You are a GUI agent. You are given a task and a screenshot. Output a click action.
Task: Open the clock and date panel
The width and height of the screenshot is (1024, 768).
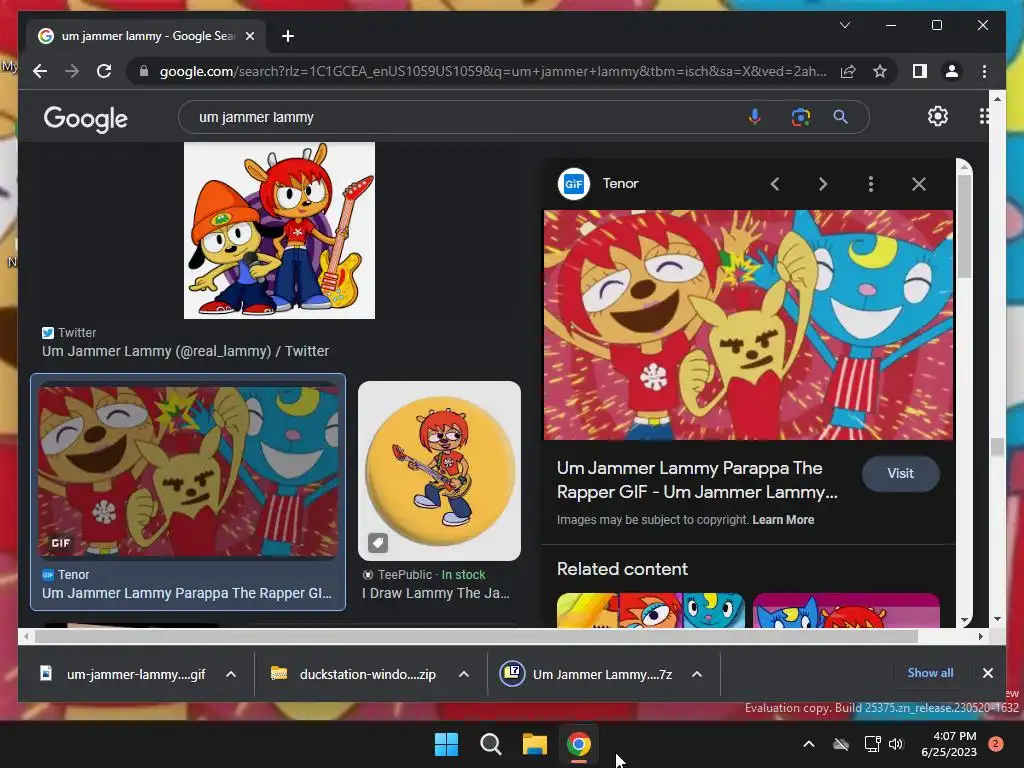pyautogui.click(x=949, y=744)
